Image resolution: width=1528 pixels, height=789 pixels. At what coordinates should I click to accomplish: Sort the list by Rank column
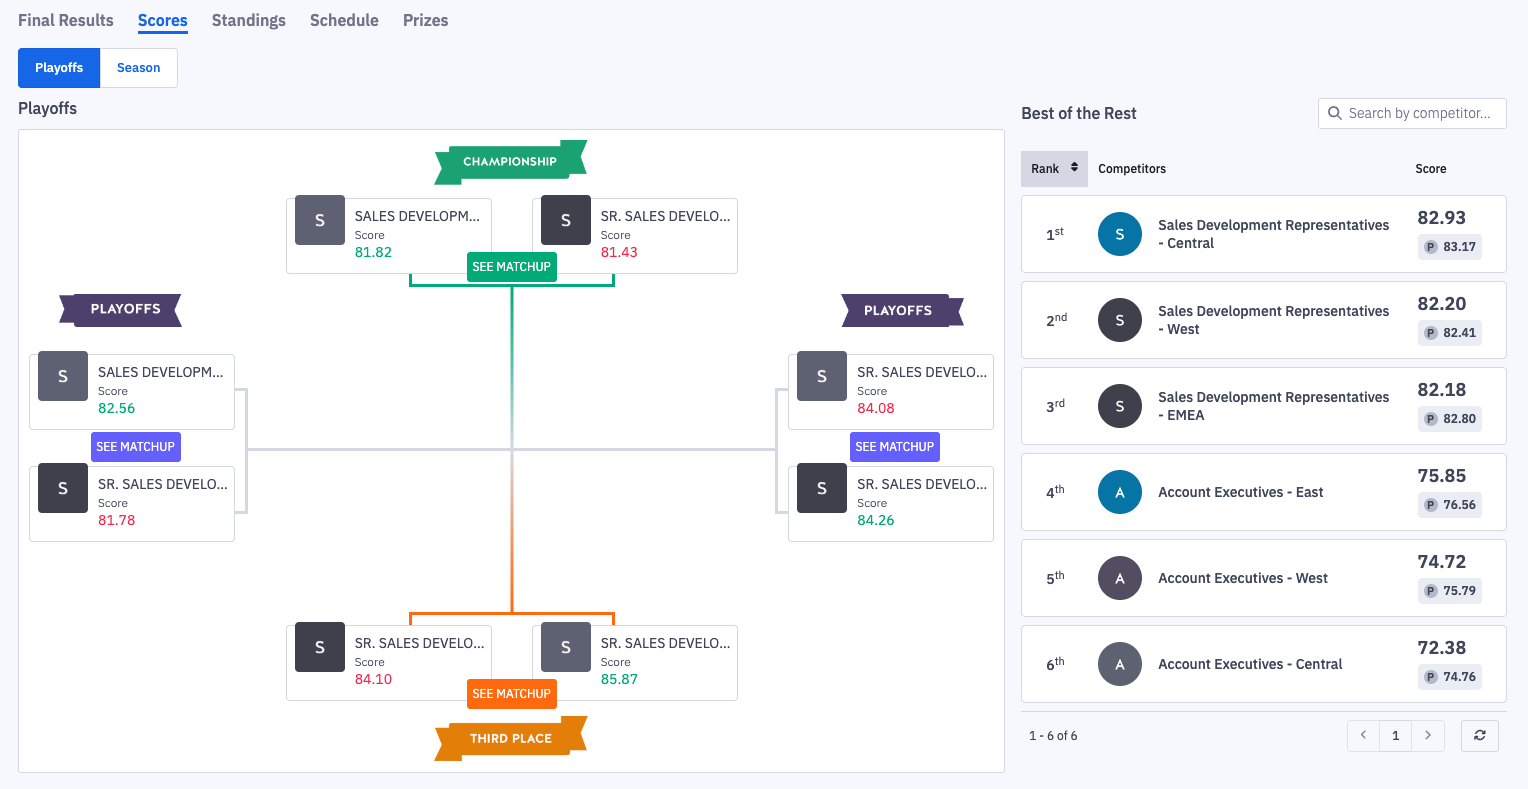(x=1054, y=169)
